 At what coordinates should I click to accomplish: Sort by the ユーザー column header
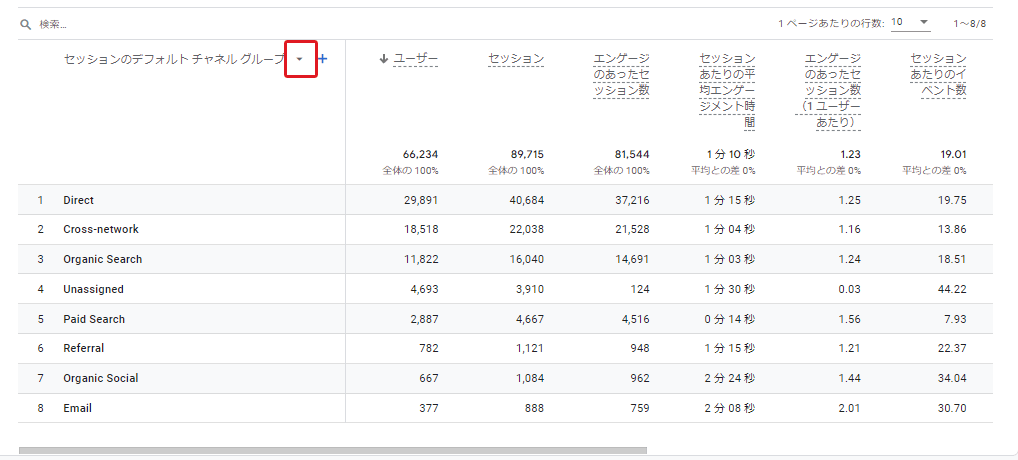click(416, 59)
